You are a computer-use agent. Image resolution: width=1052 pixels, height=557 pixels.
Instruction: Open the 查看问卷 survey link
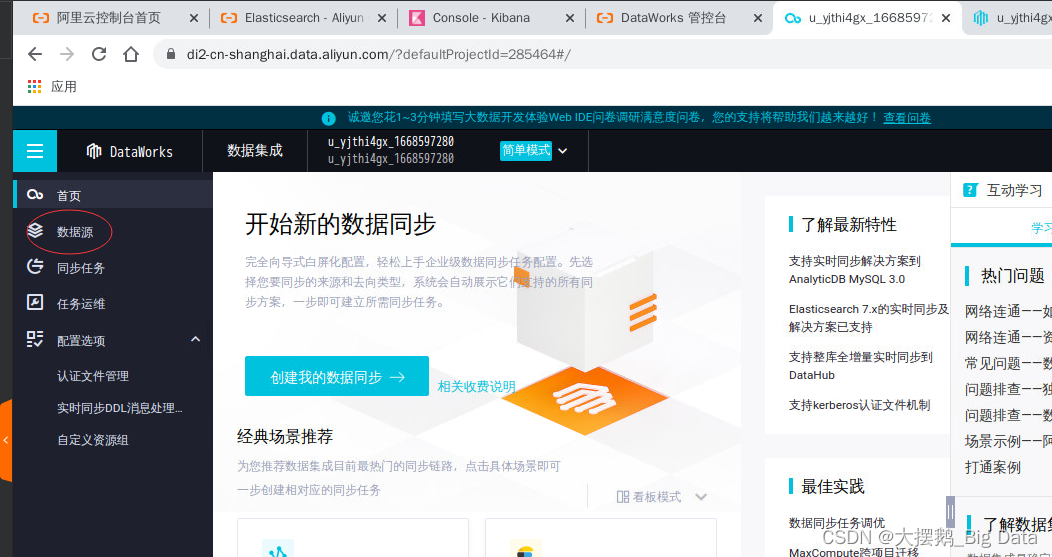(907, 118)
